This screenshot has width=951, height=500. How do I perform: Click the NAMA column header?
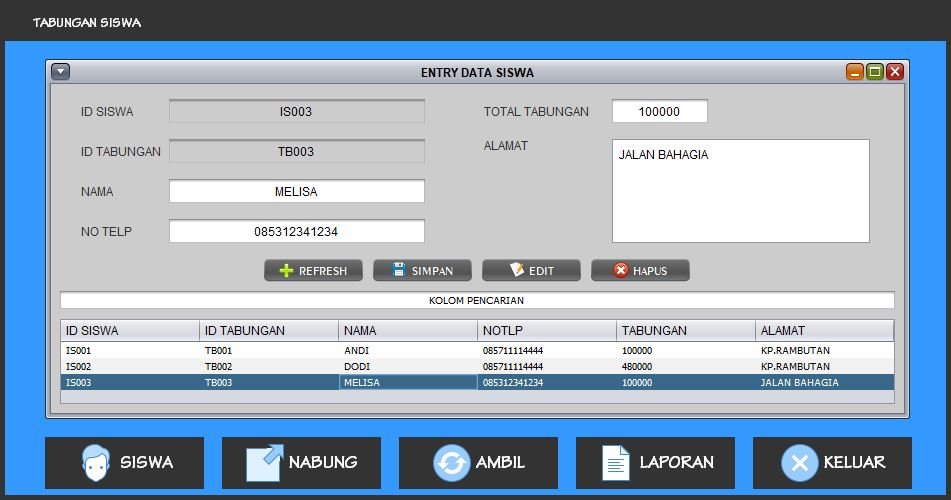pos(407,331)
